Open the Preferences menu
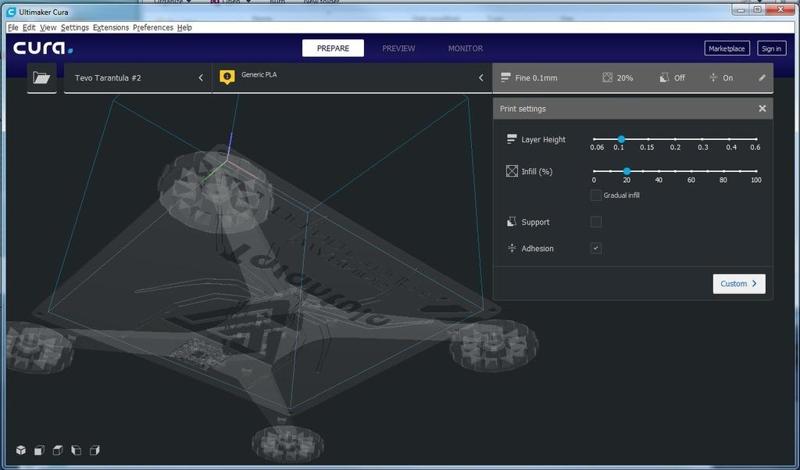Image resolution: width=800 pixels, height=470 pixels. click(x=153, y=28)
